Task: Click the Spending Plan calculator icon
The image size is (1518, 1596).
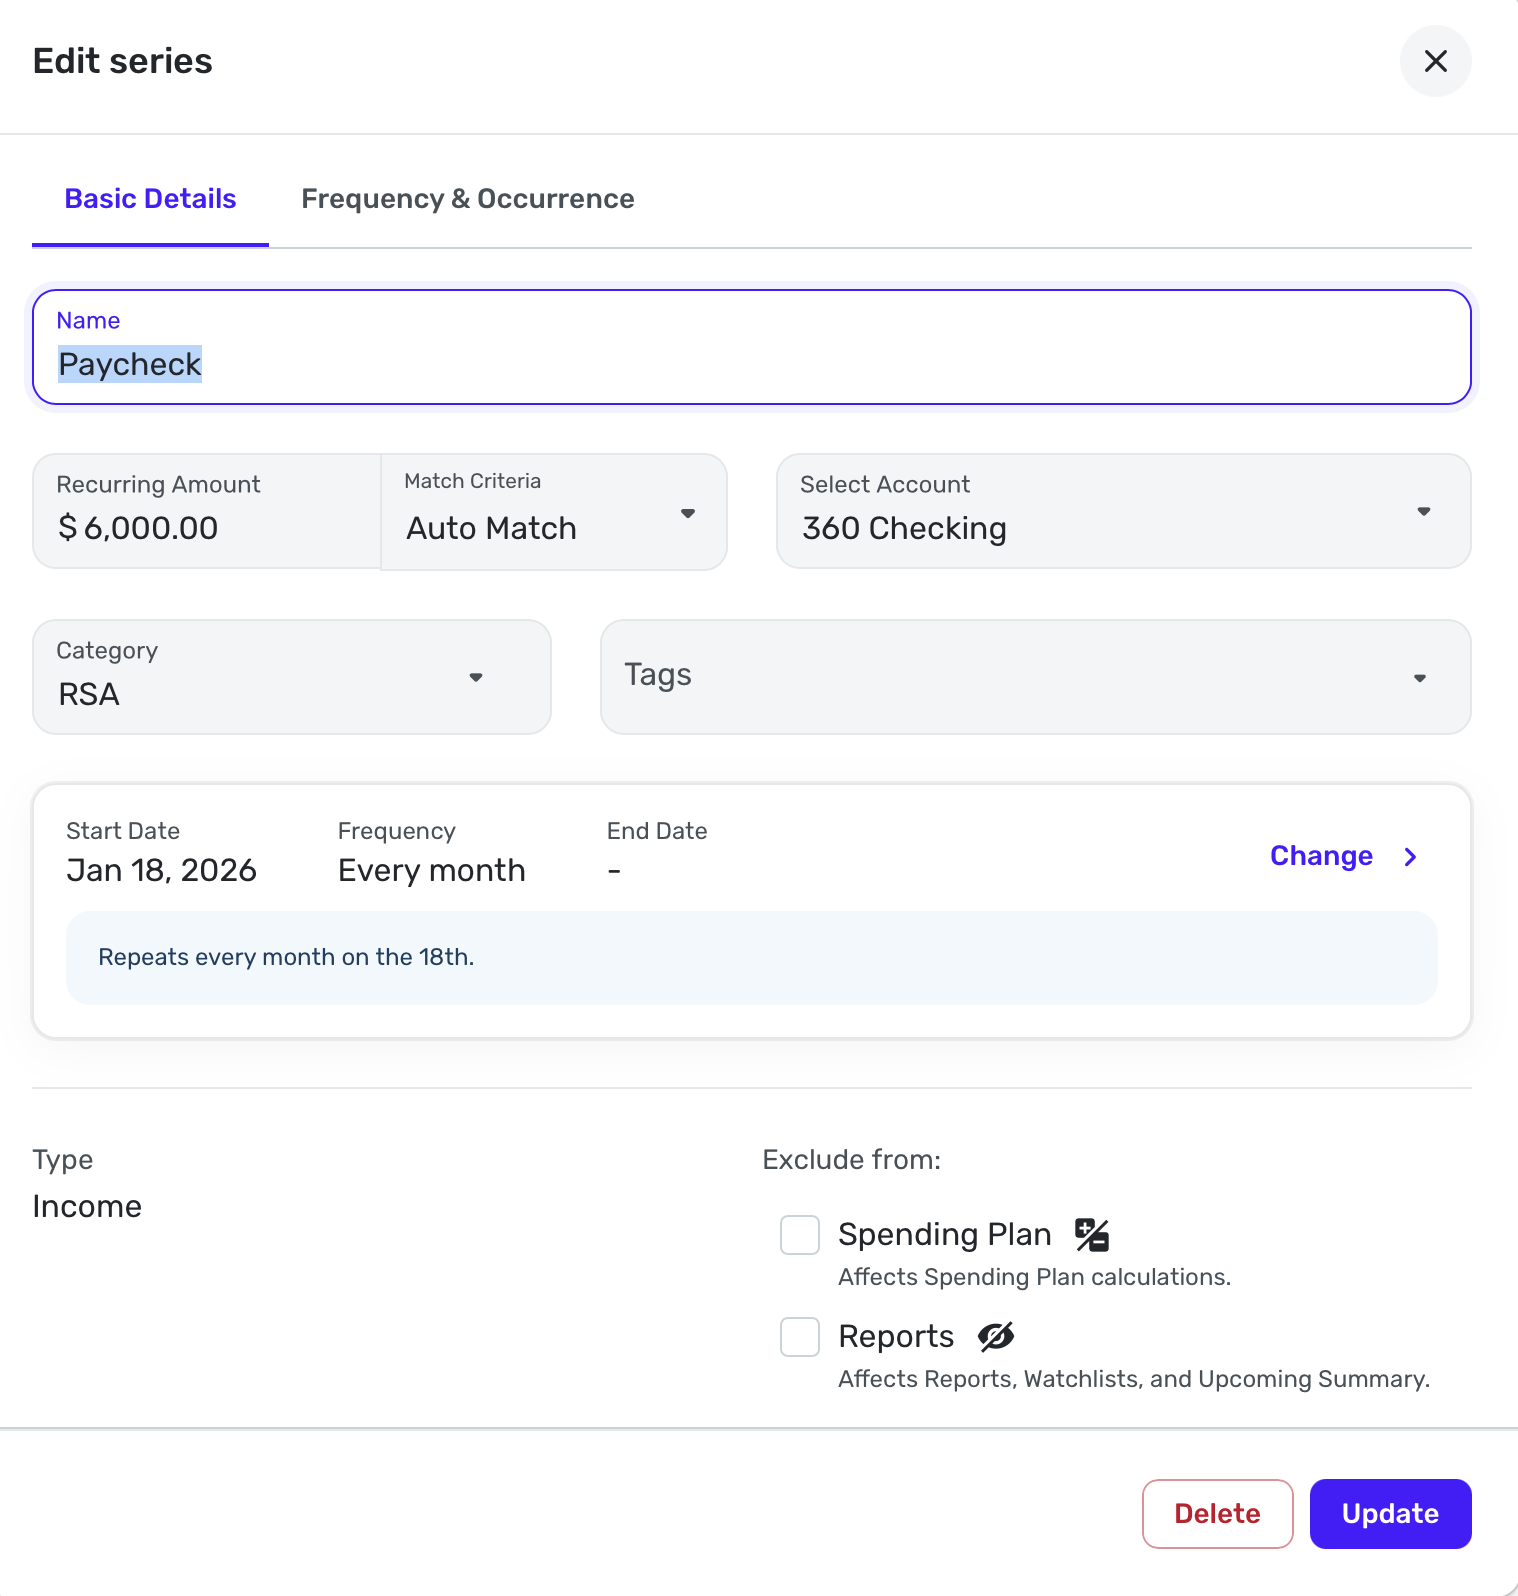Action: (x=1091, y=1235)
